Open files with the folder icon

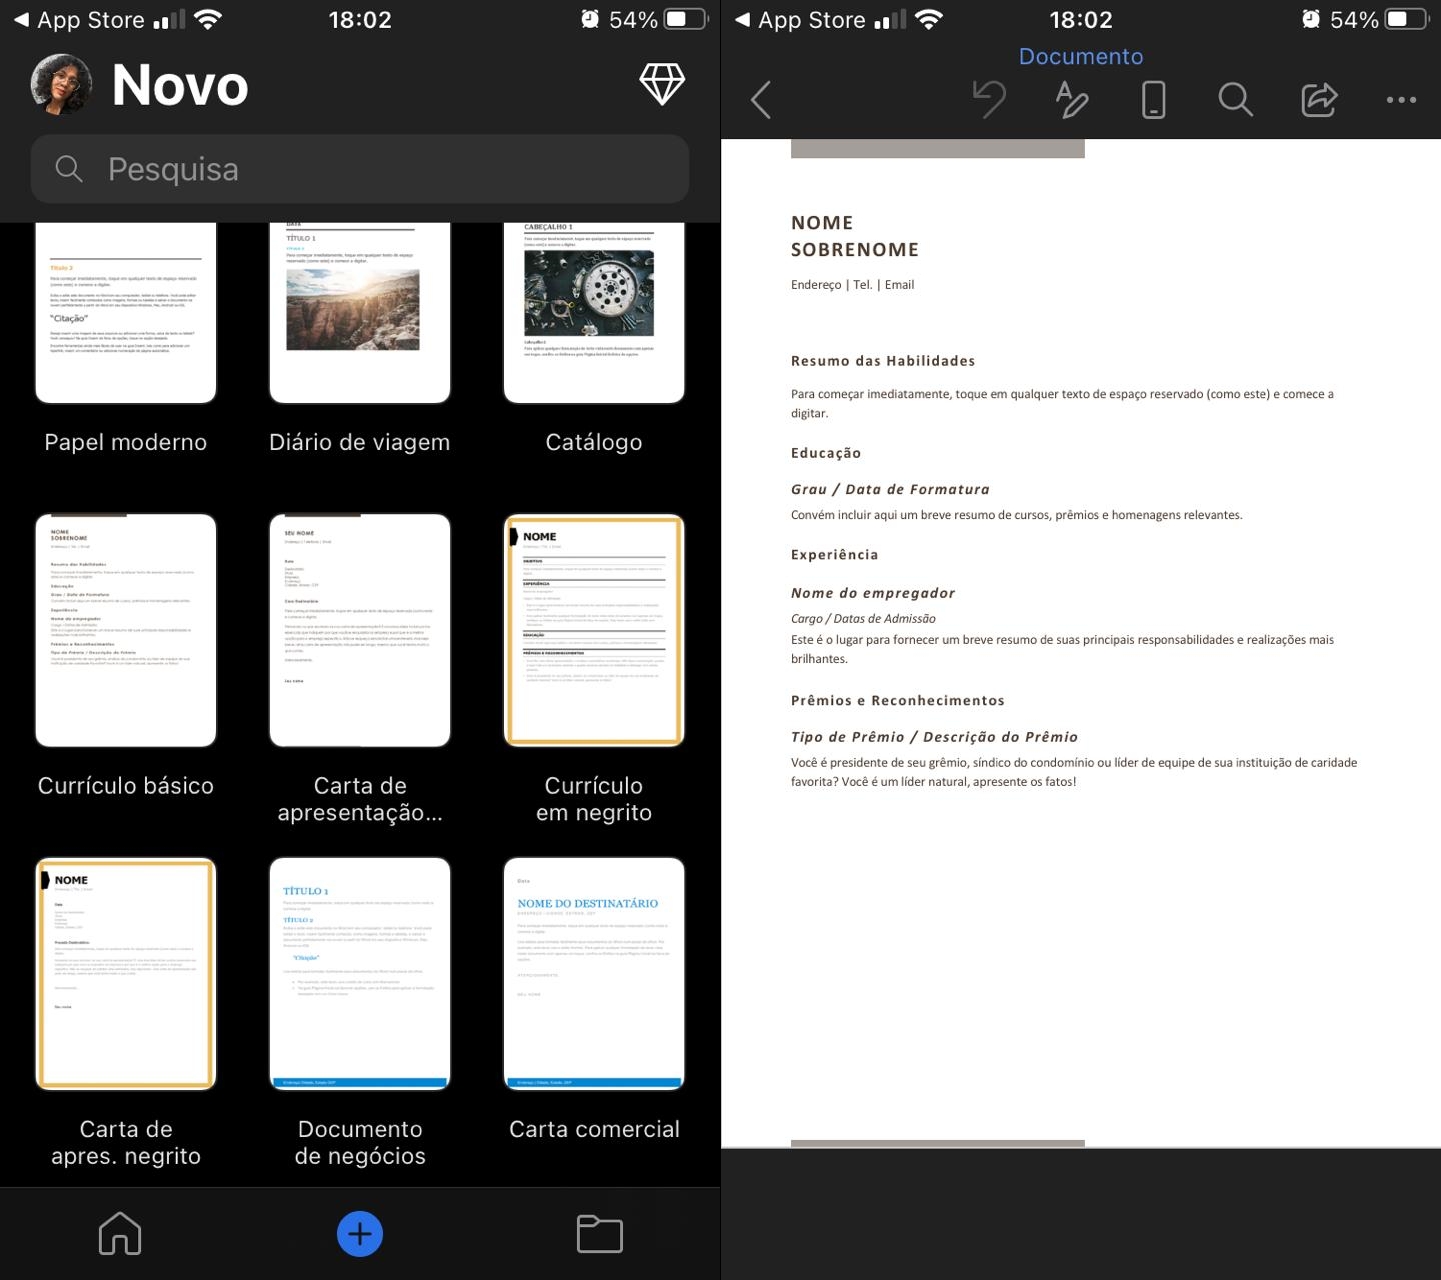pos(598,1233)
